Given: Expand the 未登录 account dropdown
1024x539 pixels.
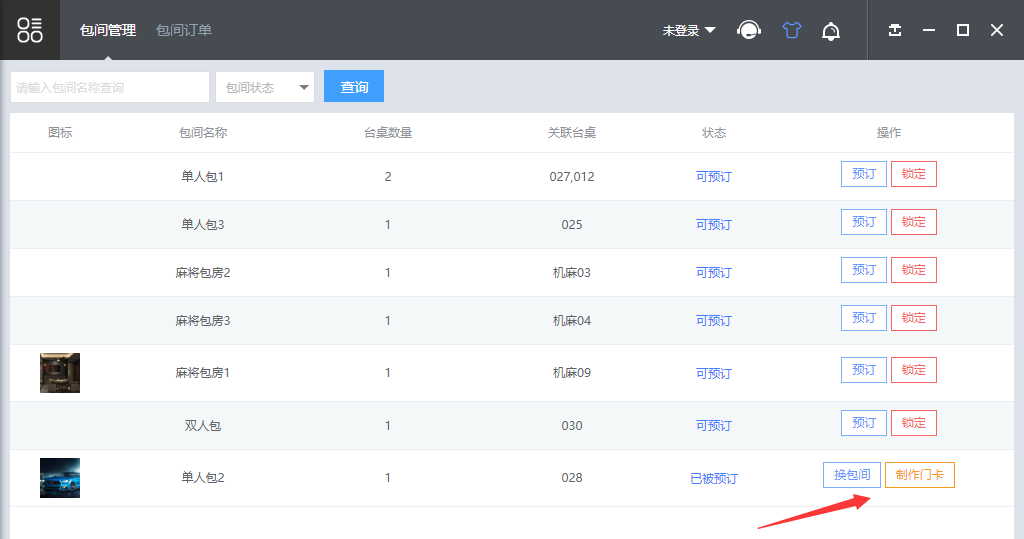Looking at the screenshot, I should pyautogui.click(x=689, y=31).
